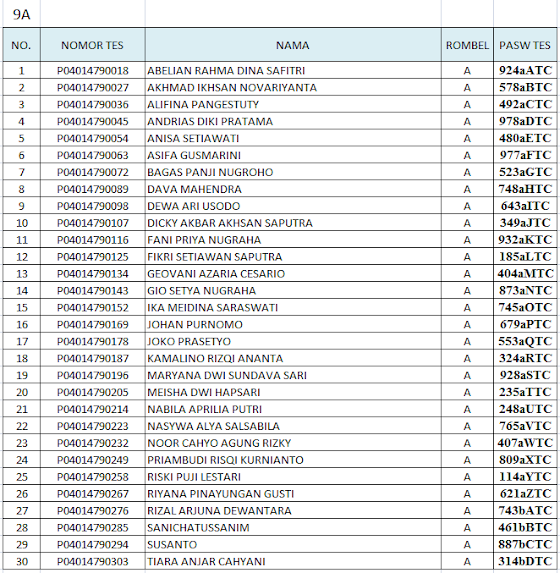Select test number P04014790116

pos(93,240)
